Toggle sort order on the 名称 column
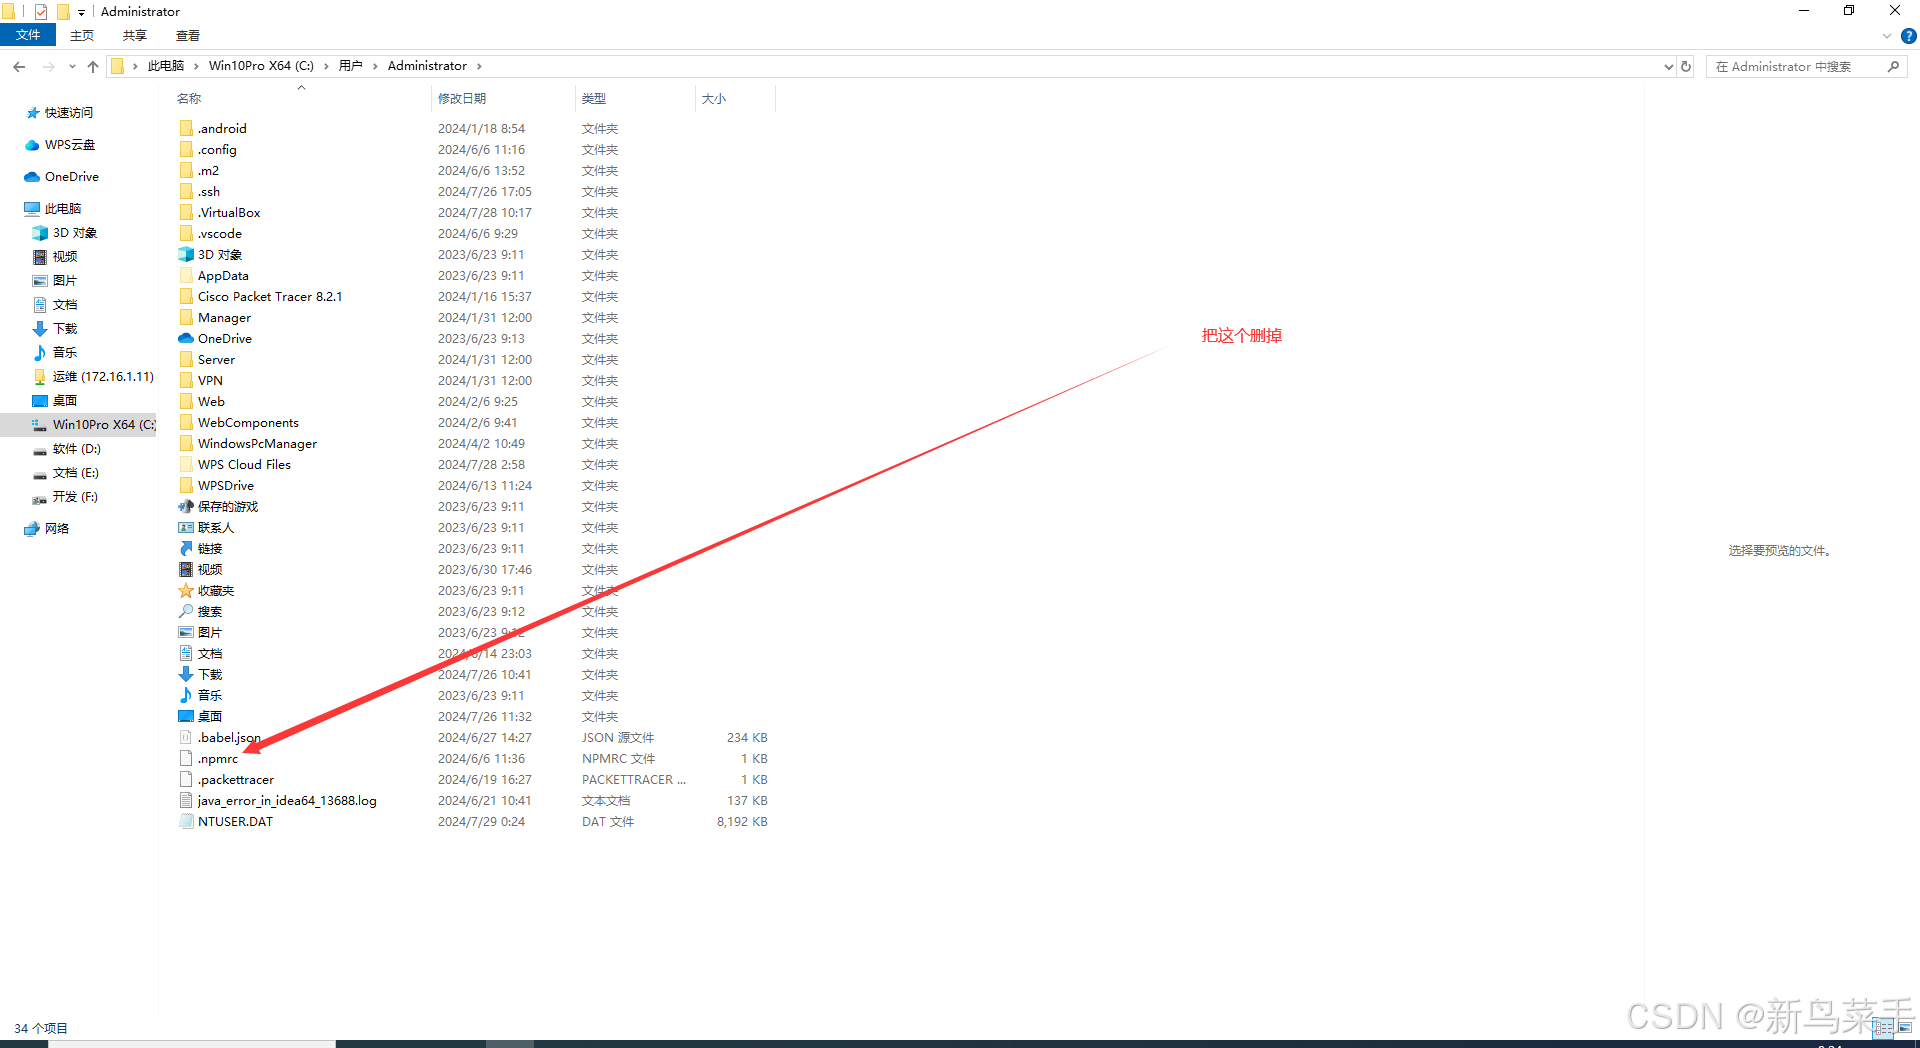1920x1048 pixels. (x=188, y=98)
